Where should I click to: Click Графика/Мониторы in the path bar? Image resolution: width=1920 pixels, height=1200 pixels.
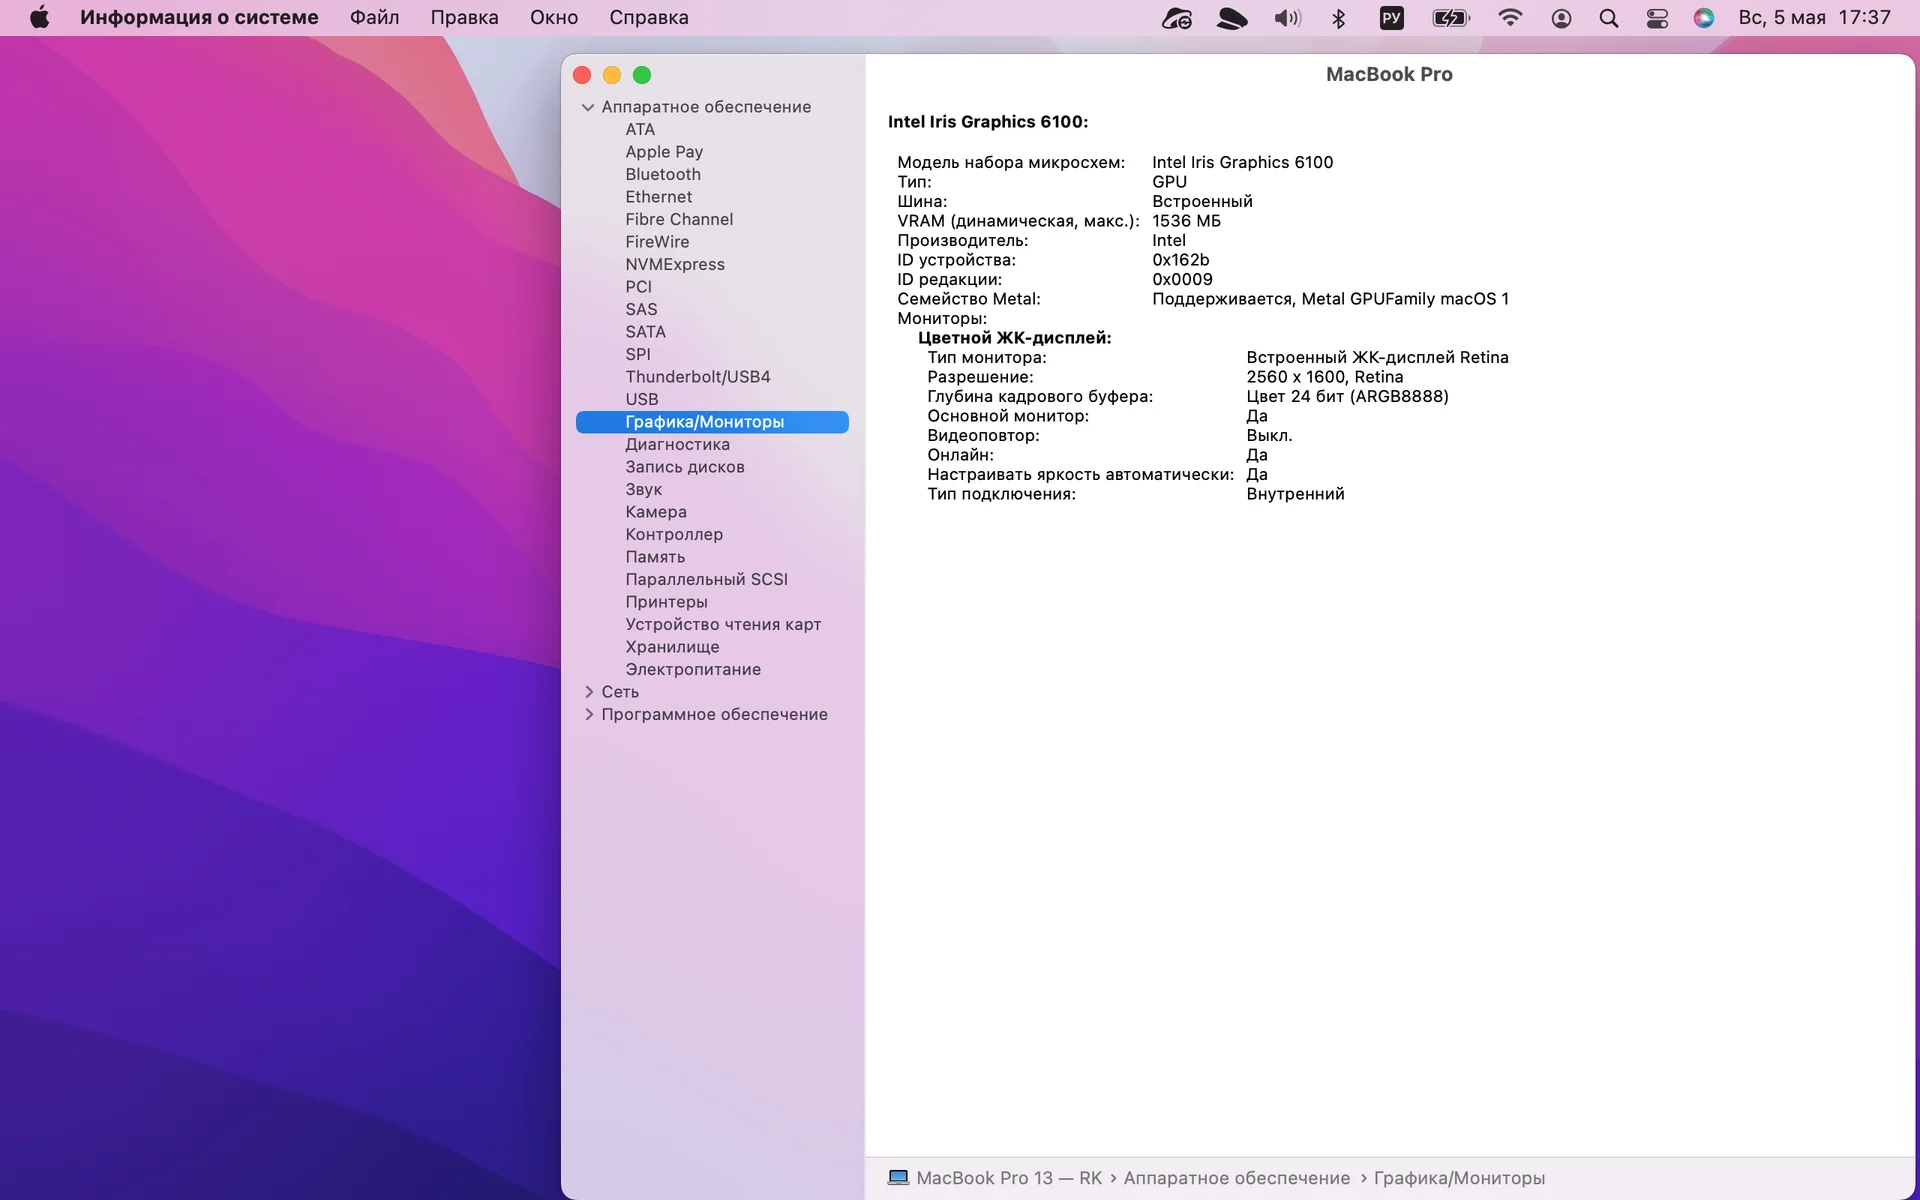point(1459,1178)
